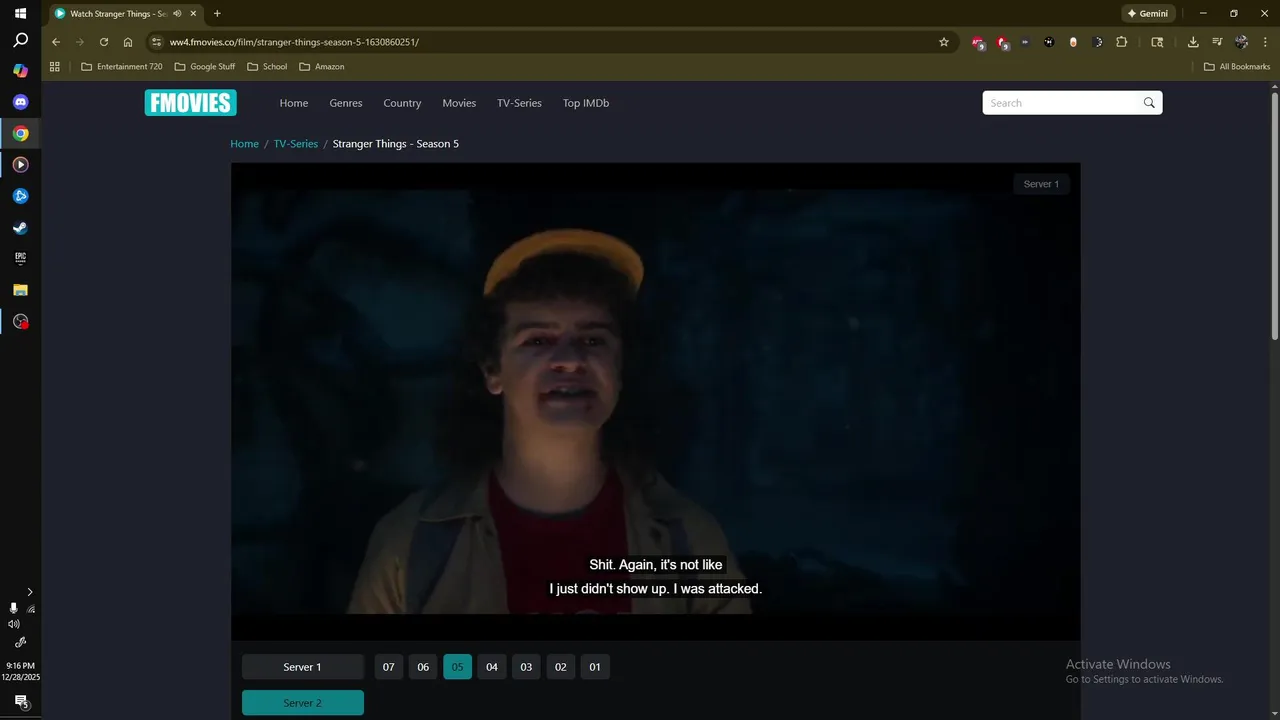Open the Chrome apps grid in the bookmarks bar
Image resolution: width=1280 pixels, height=720 pixels.
pos(55,67)
